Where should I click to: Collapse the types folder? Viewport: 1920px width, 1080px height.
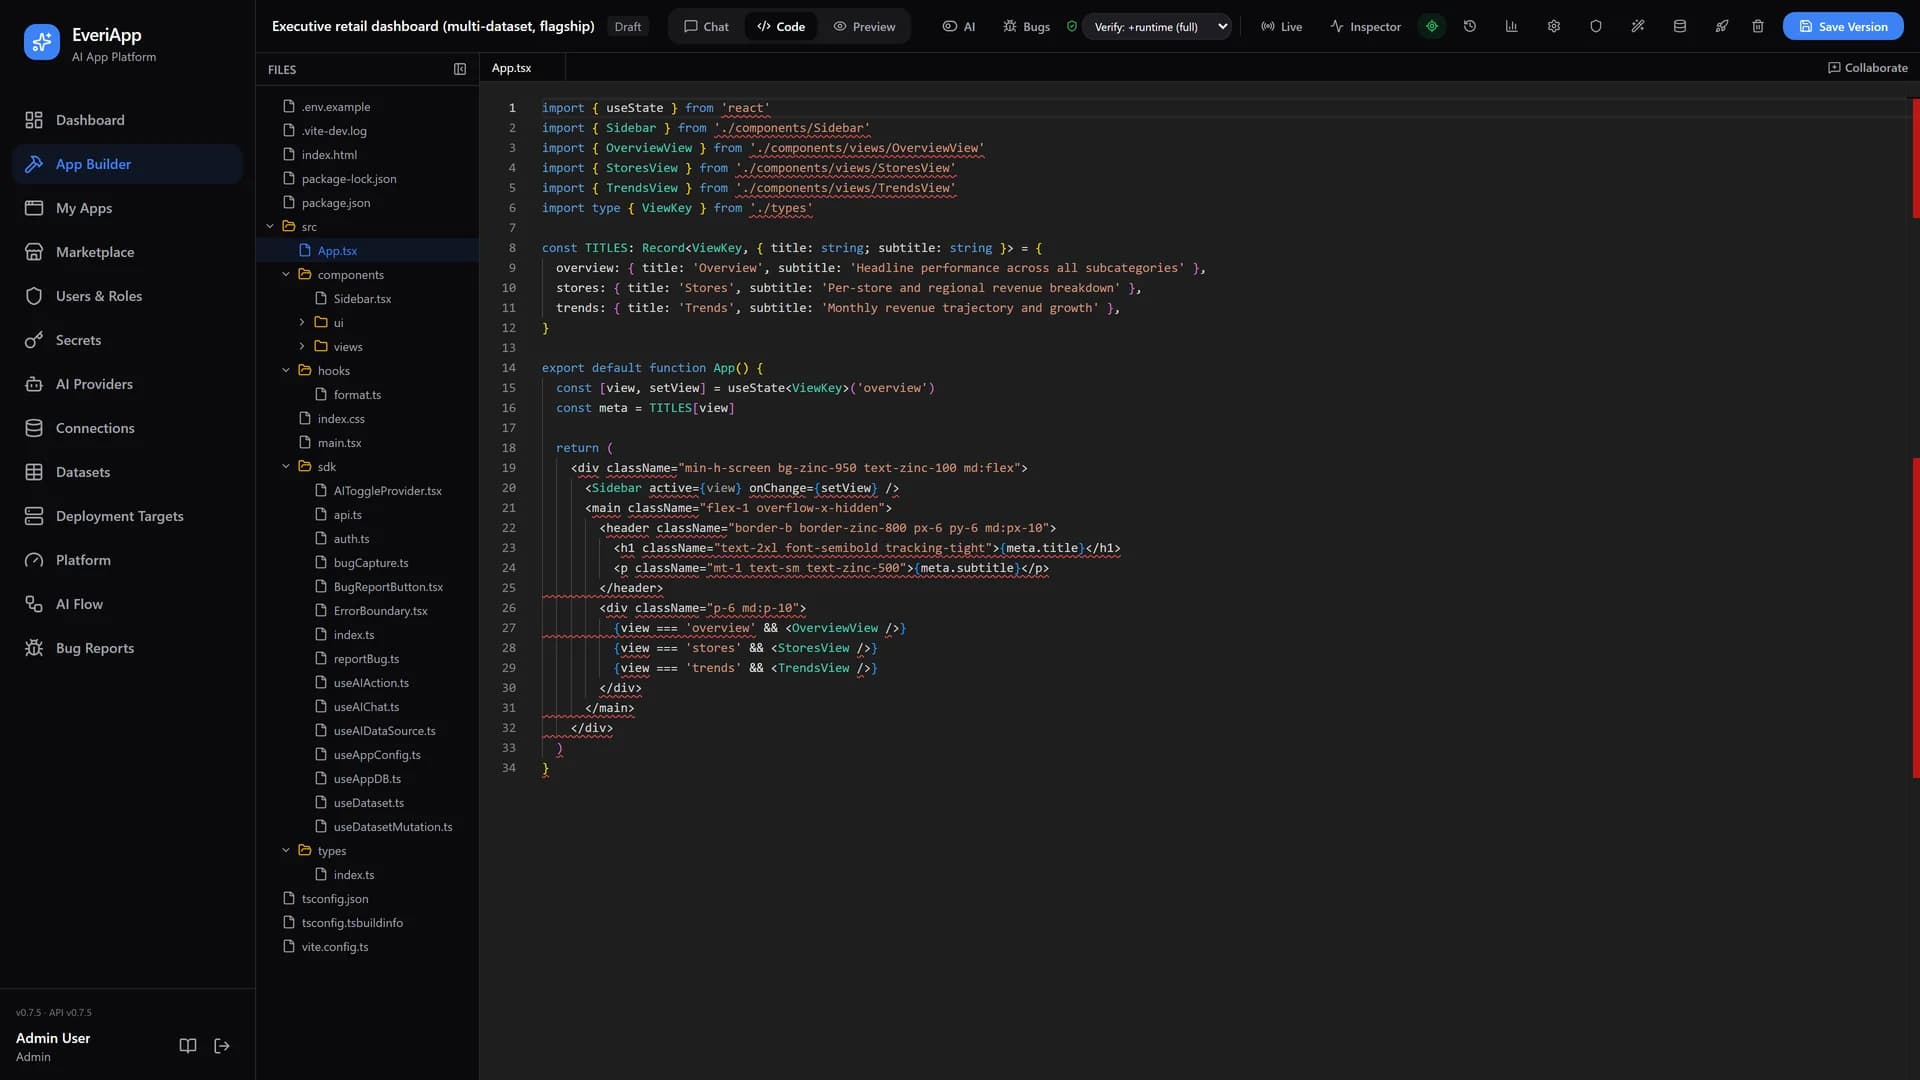tap(286, 851)
